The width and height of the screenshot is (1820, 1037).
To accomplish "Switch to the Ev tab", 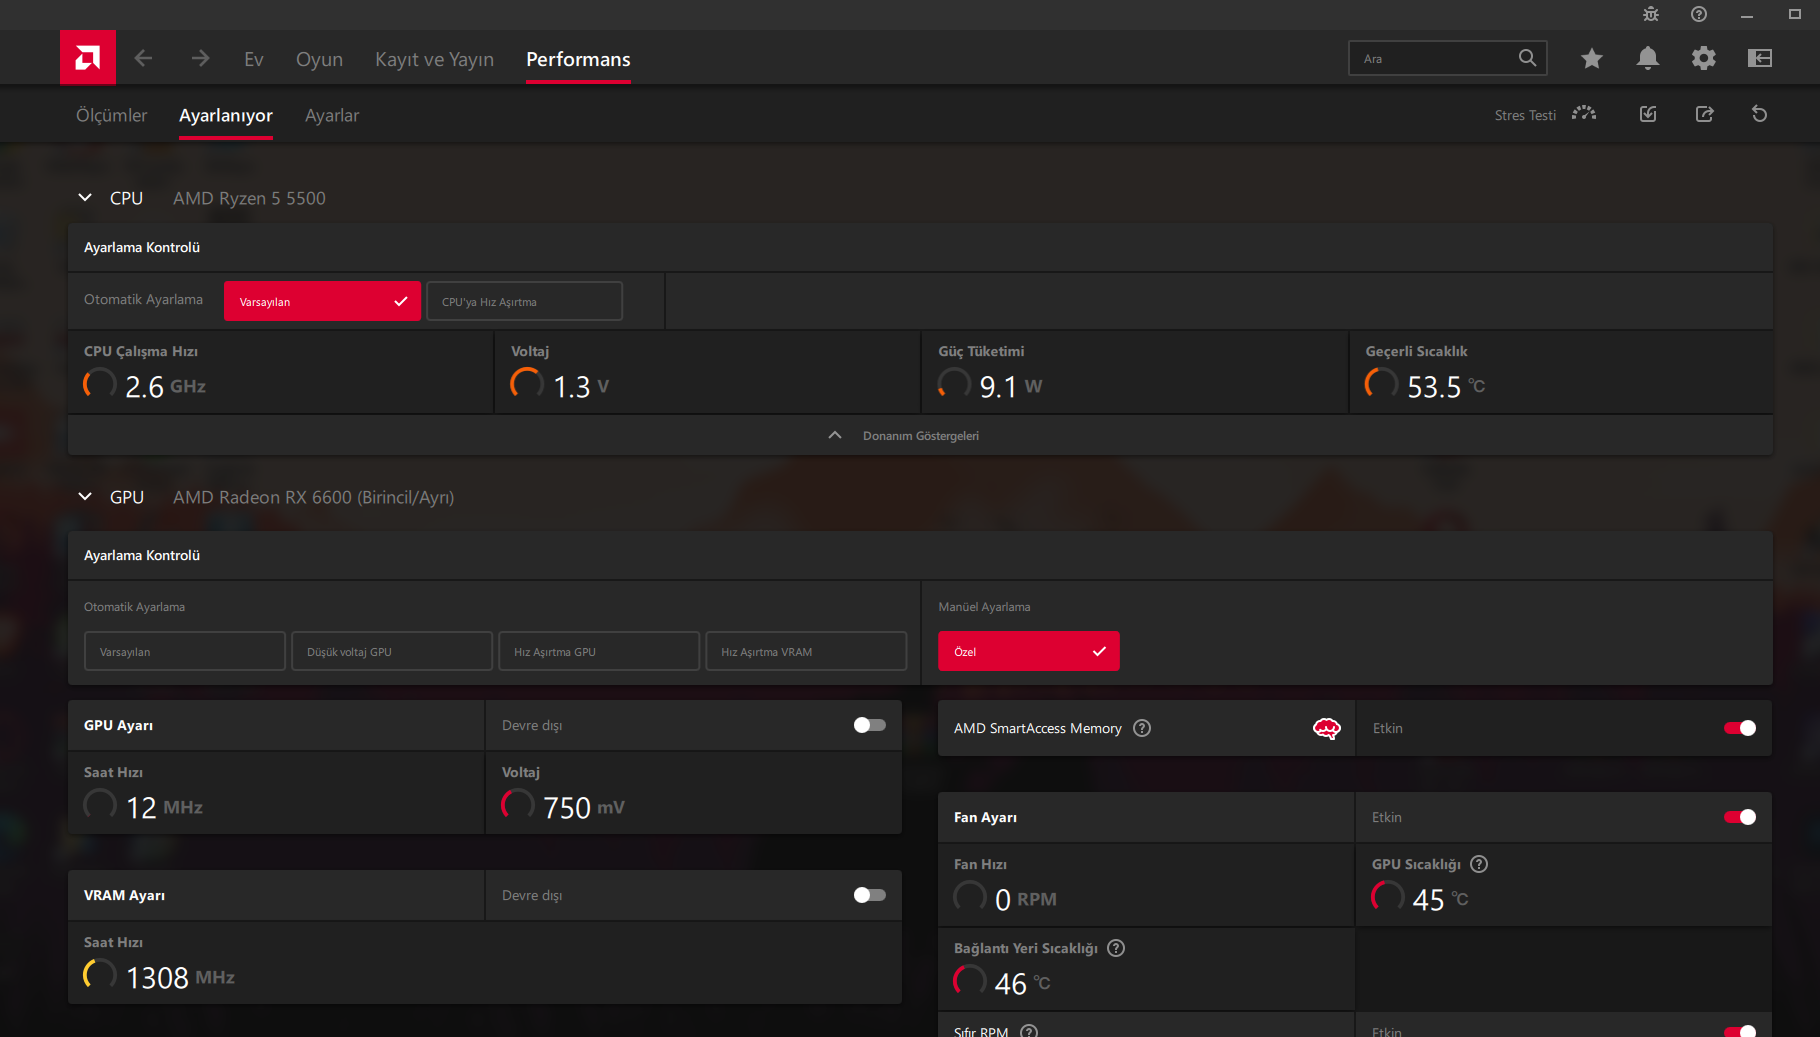I will point(254,59).
